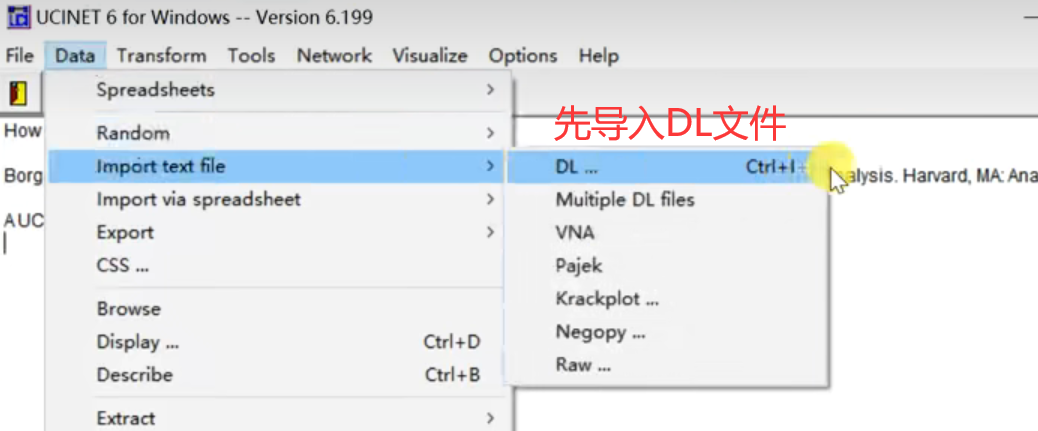Choose Browse in Data menu
Screen dimensions: 1038x431
point(278,309)
